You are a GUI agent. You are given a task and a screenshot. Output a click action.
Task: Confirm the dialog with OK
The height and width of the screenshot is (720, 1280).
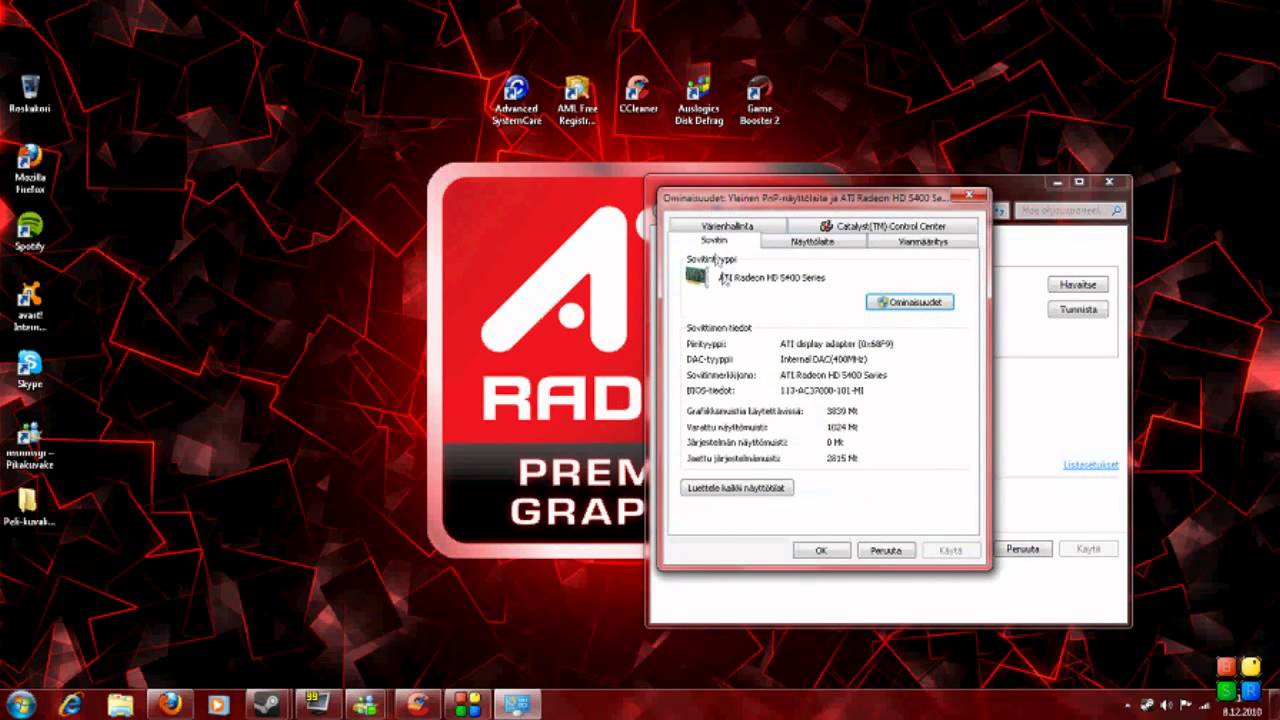[821, 550]
